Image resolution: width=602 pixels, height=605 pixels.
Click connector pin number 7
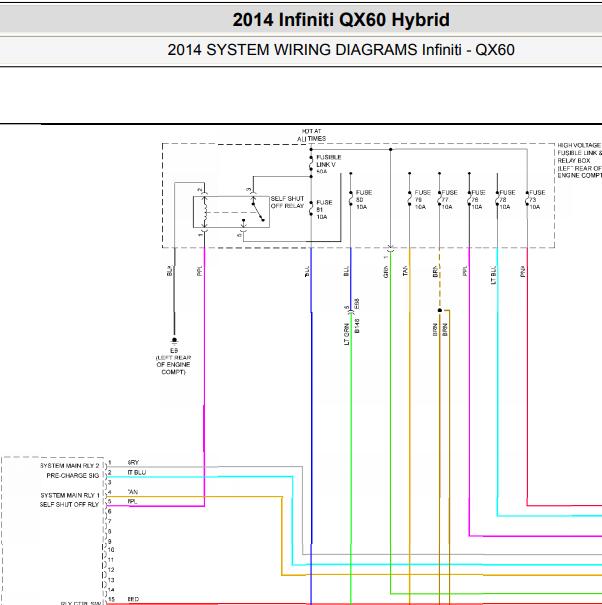pos(110,521)
